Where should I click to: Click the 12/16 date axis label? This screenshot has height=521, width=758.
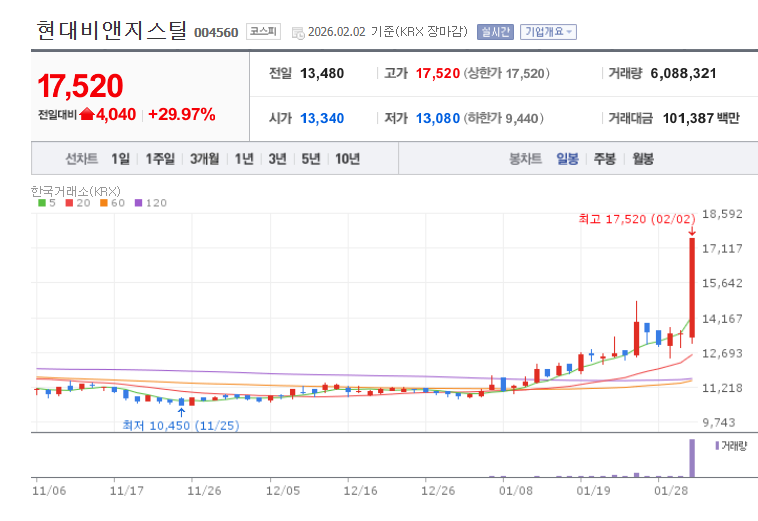point(360,491)
